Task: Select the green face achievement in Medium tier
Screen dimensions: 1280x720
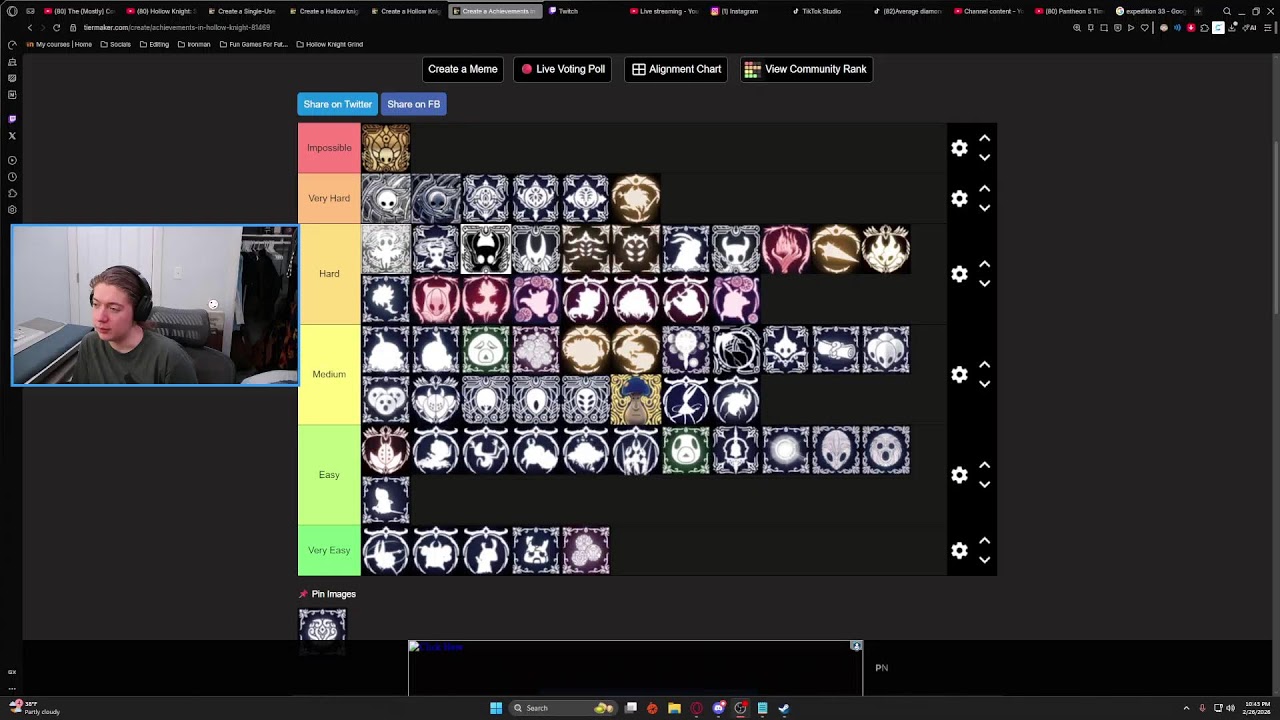Action: click(486, 349)
